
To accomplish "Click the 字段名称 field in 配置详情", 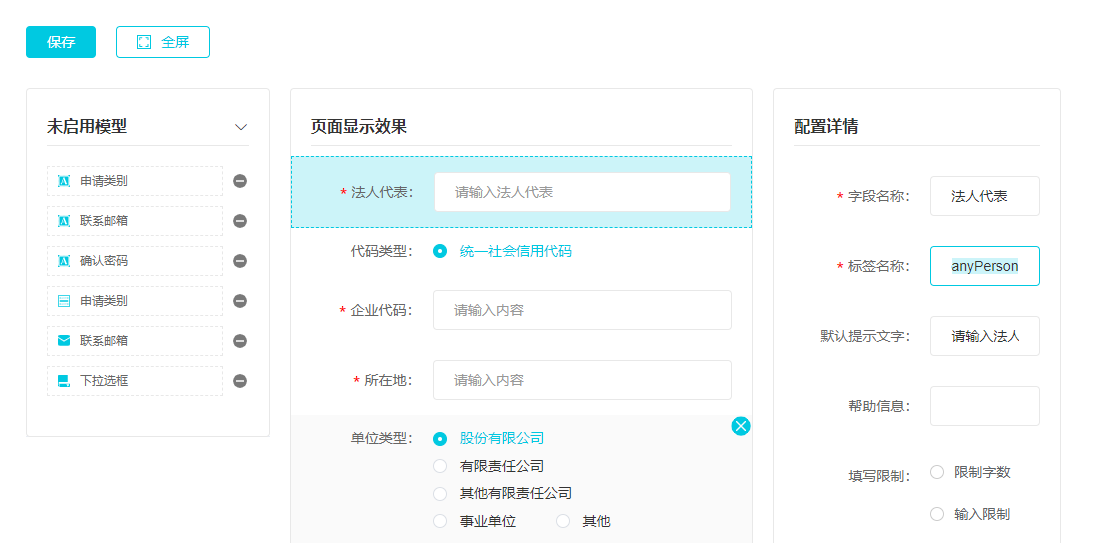I will (984, 196).
